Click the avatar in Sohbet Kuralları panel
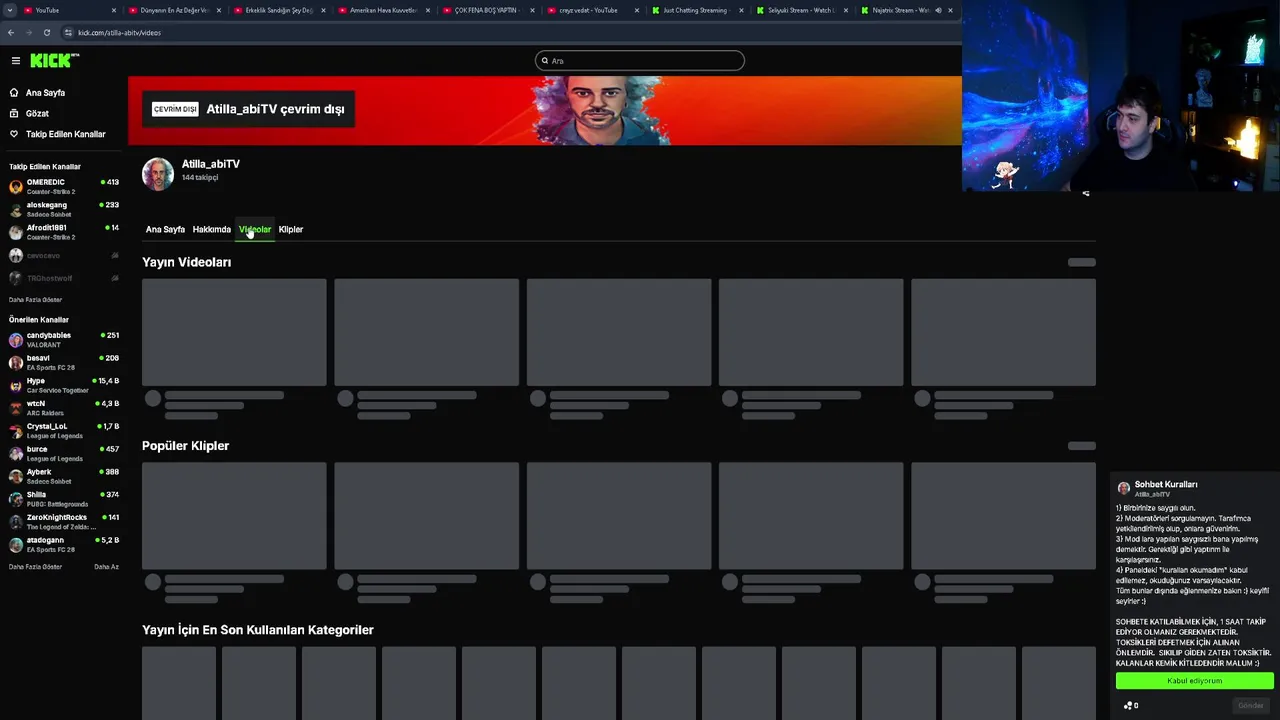Screen dimensions: 1280x720 1124,488
